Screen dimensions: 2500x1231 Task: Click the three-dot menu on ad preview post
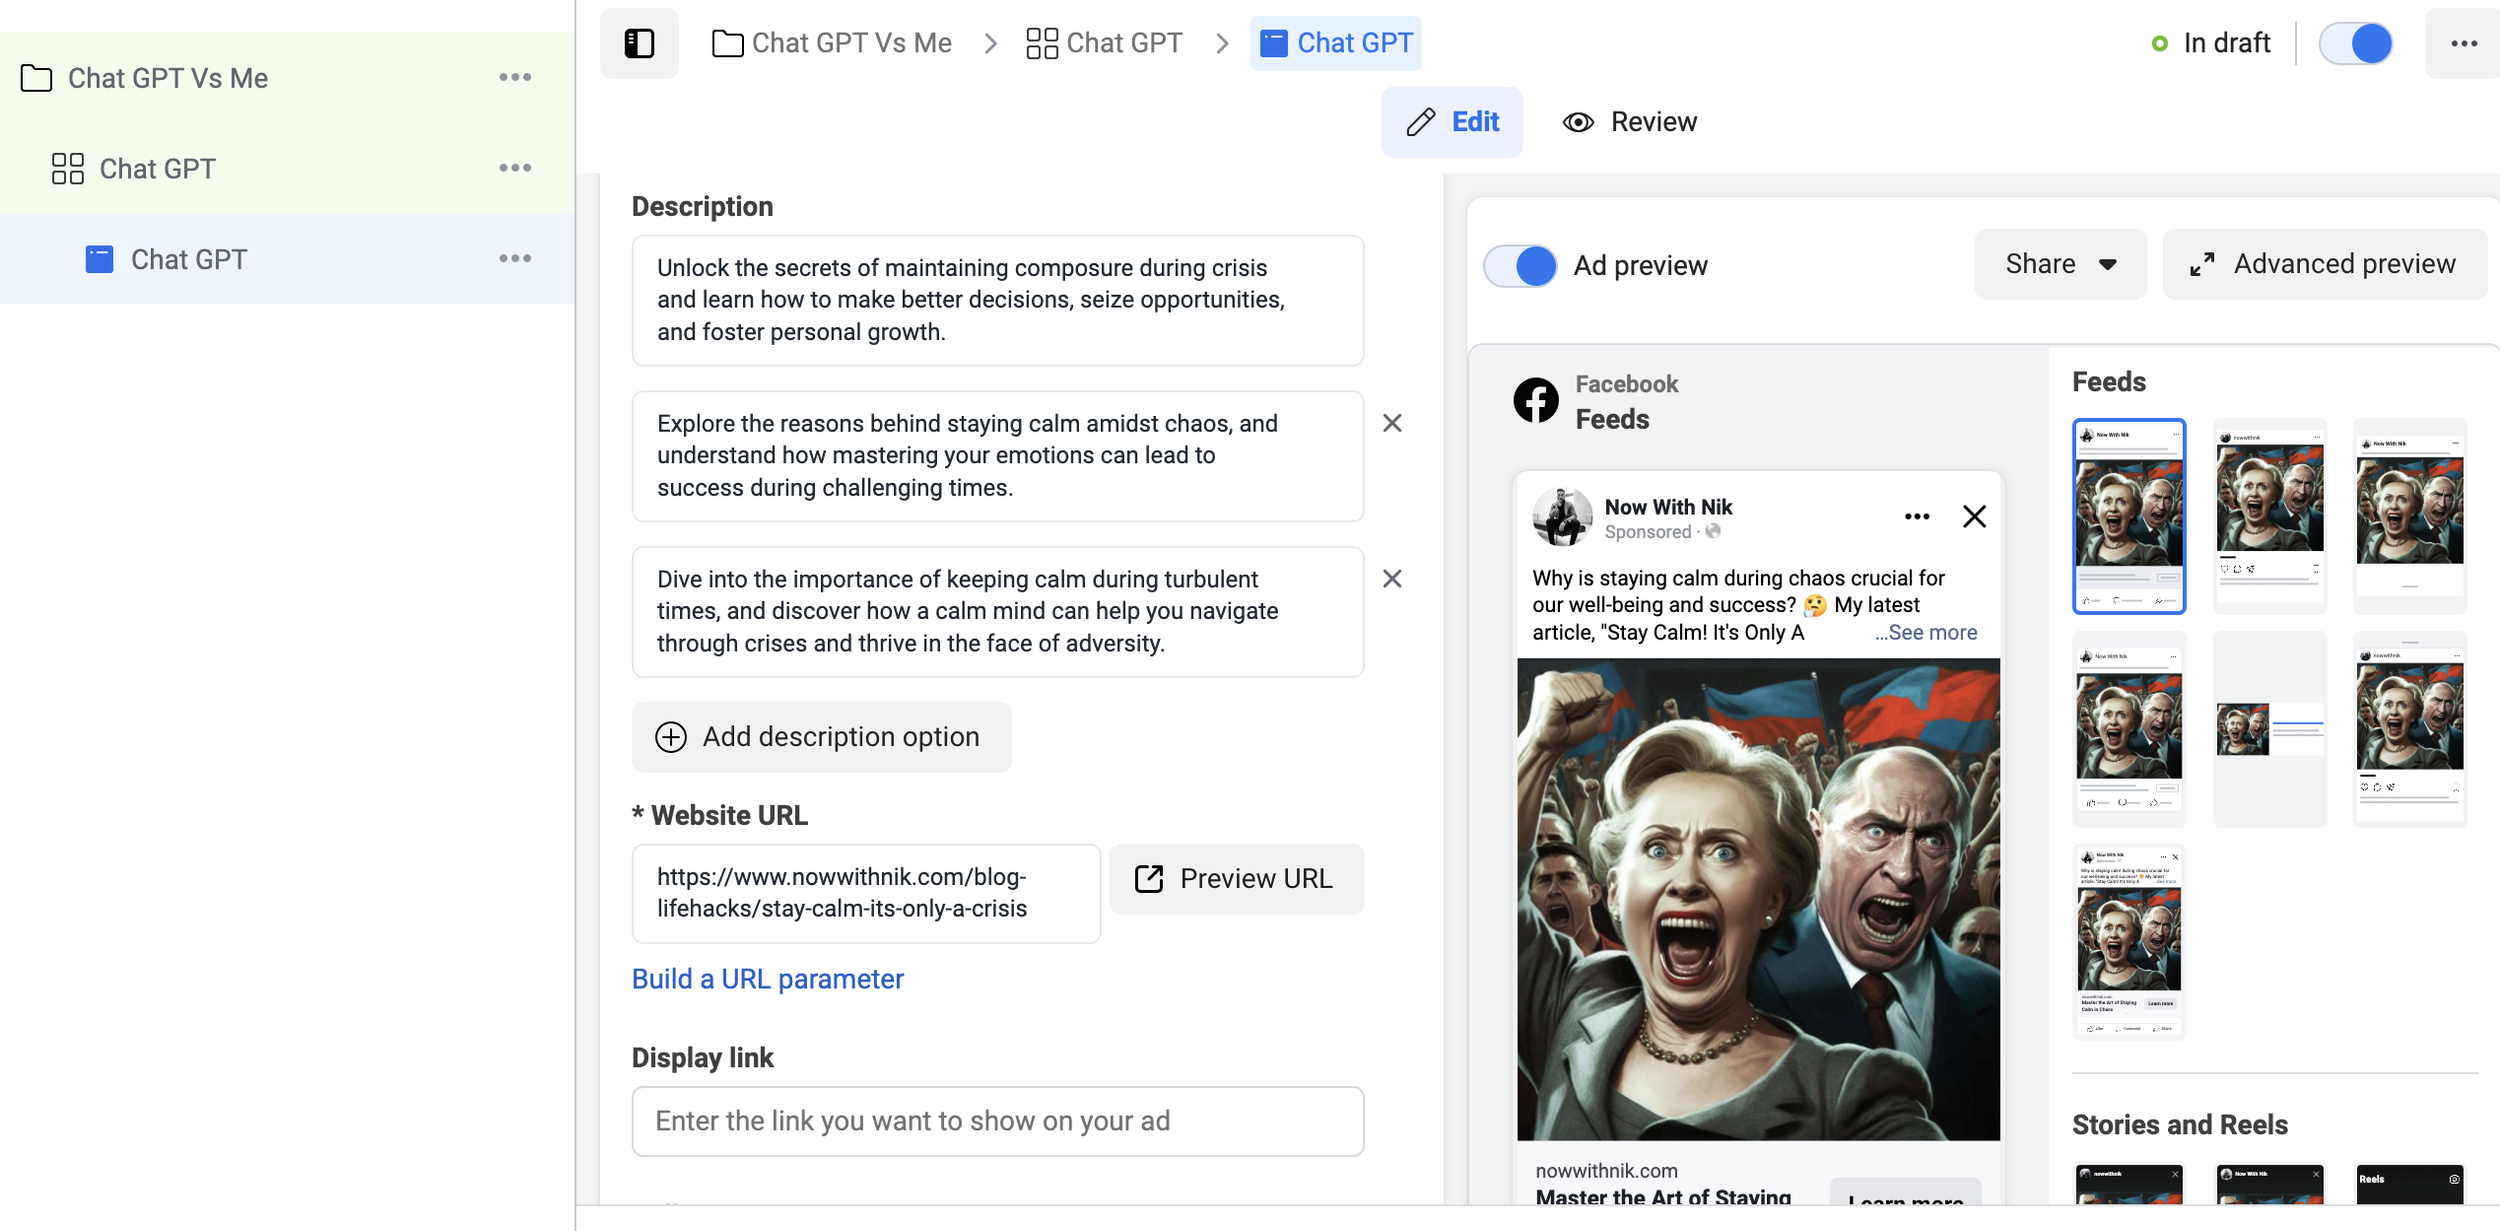1916,517
